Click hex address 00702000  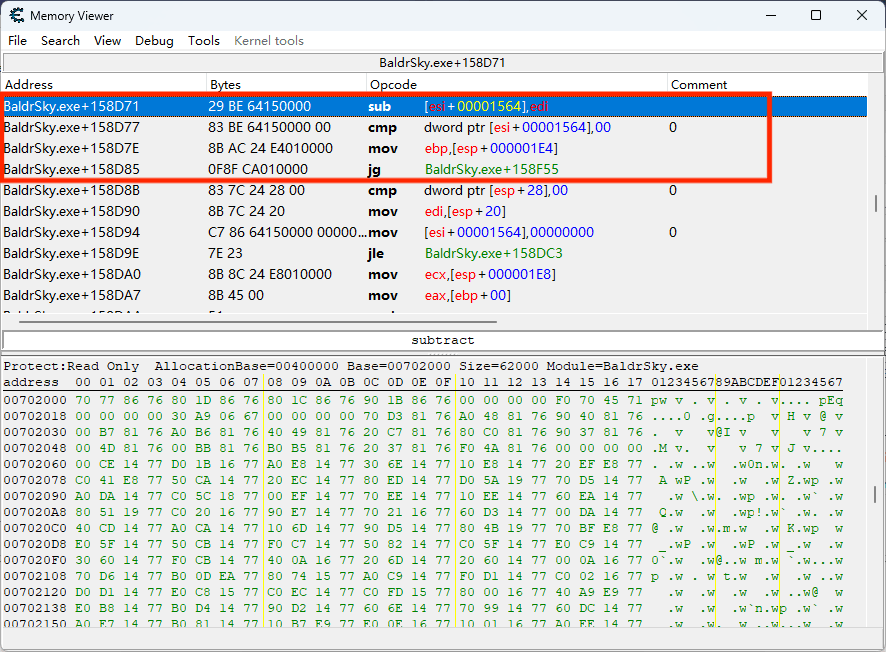coord(35,400)
